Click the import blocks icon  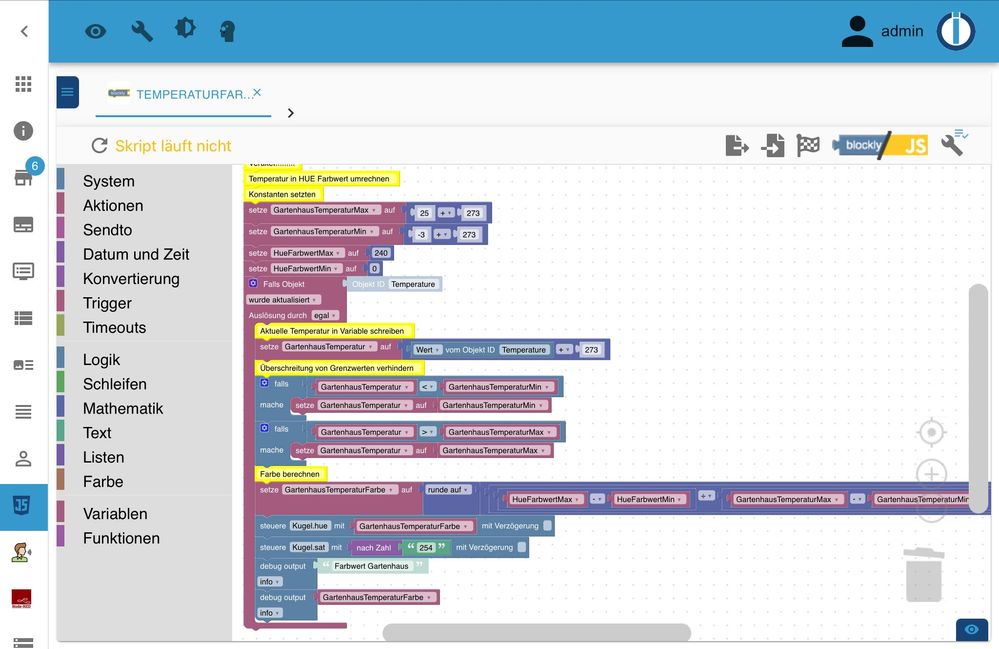(773, 146)
